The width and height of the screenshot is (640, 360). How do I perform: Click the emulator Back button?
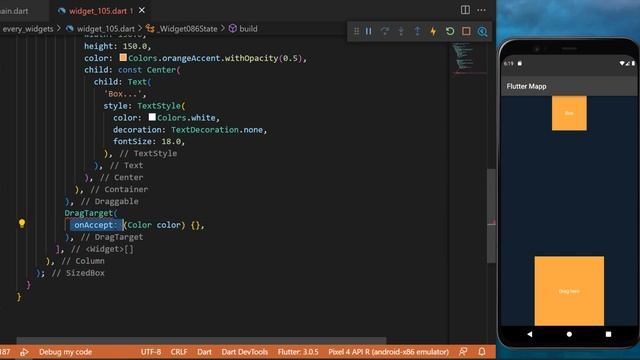coord(530,334)
